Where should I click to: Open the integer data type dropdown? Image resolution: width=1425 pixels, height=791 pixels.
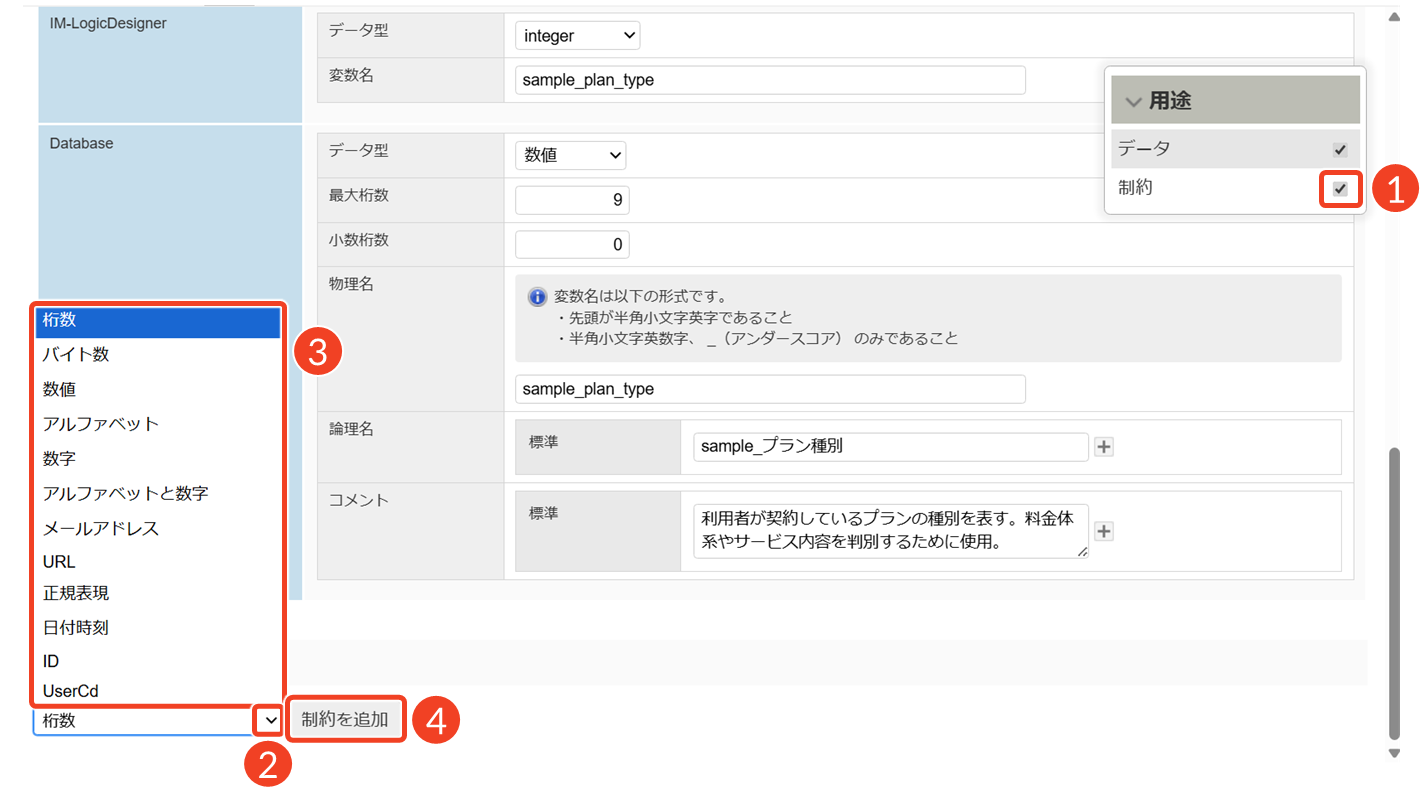[x=577, y=36]
